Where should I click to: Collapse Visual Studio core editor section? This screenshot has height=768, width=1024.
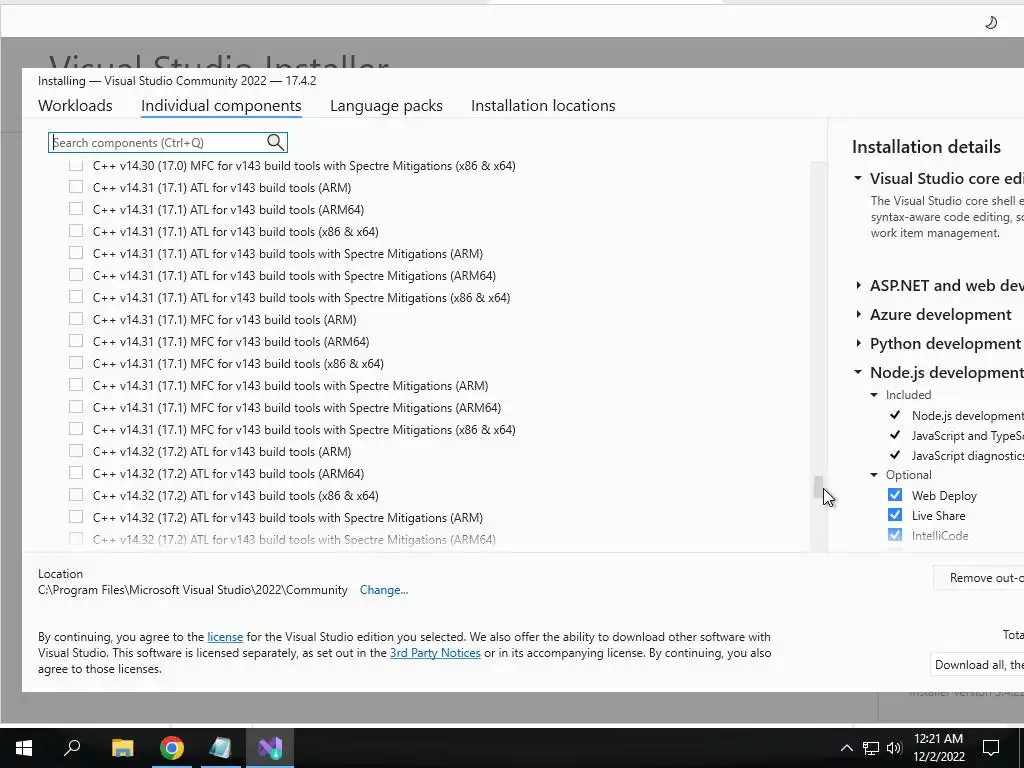tap(858, 178)
